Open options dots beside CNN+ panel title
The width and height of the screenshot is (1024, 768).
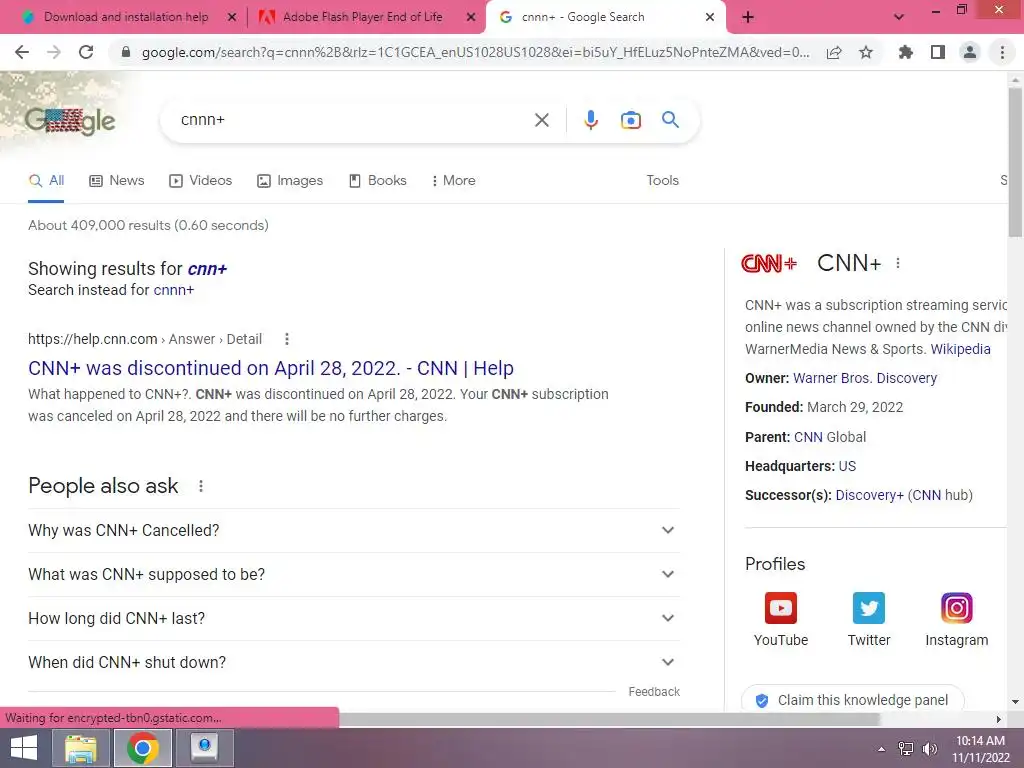pyautogui.click(x=898, y=263)
